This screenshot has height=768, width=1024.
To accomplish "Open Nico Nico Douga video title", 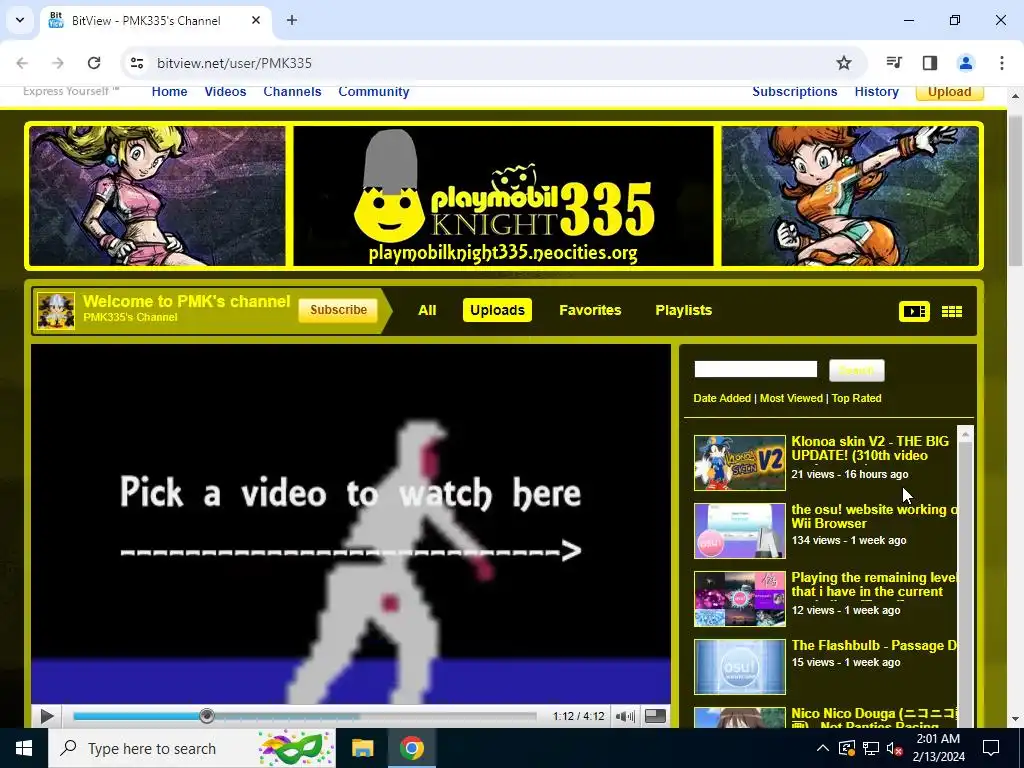I will pyautogui.click(x=874, y=718).
